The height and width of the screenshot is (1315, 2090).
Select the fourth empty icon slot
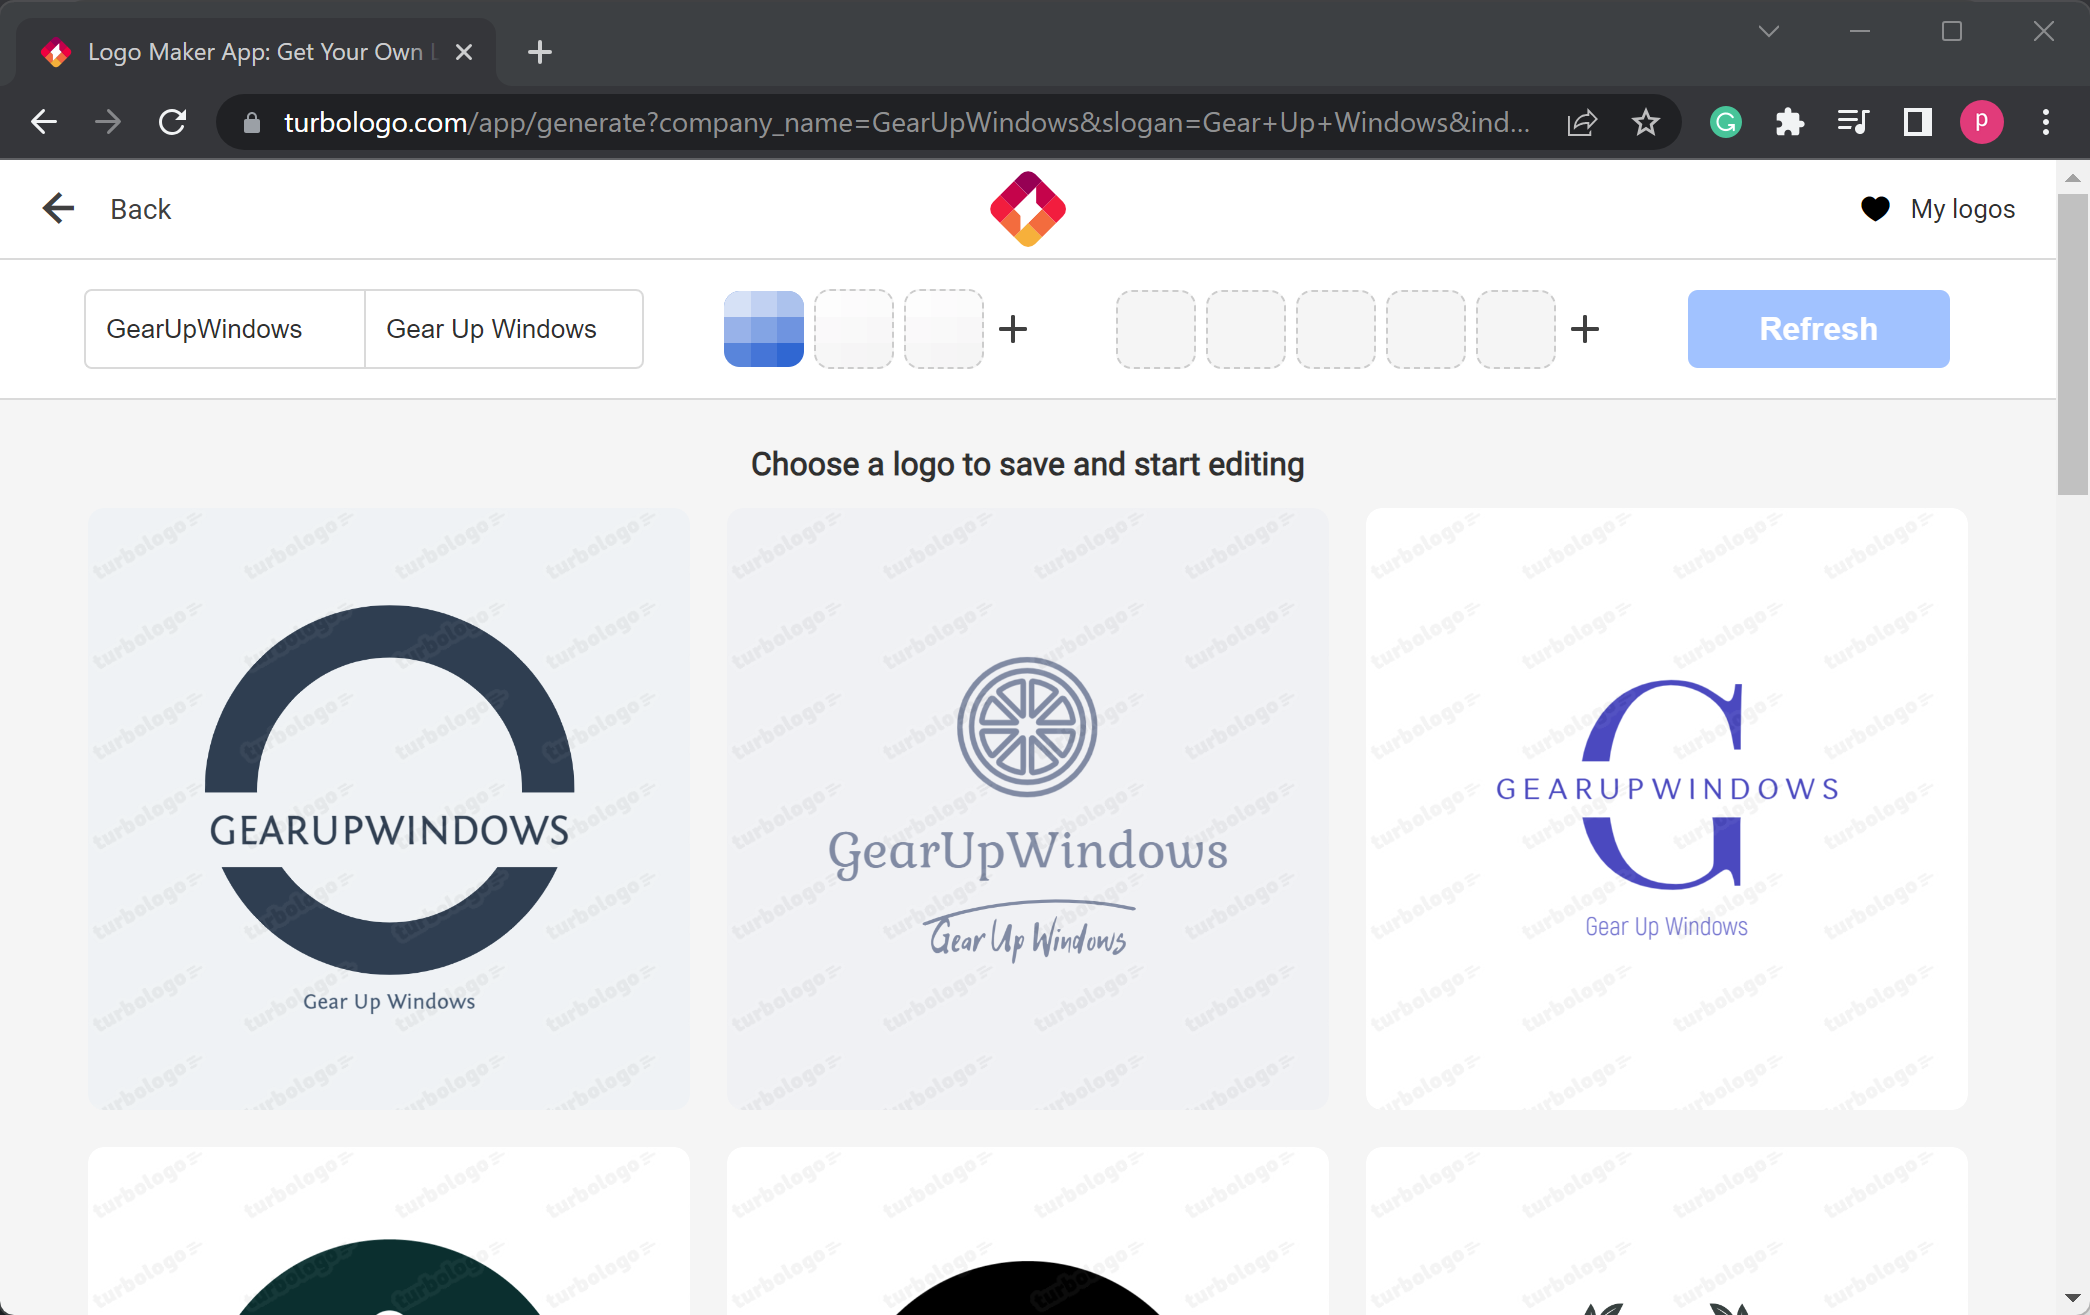click(x=1426, y=329)
